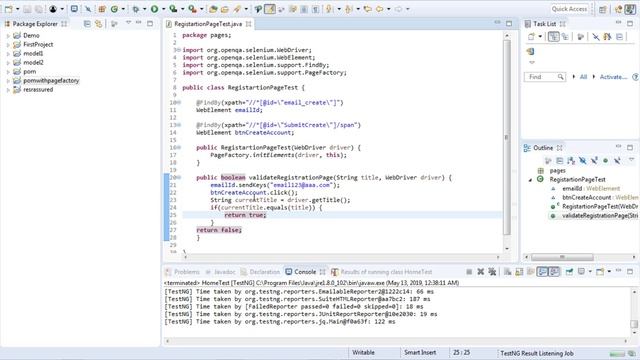
Task: Click the Activate... link in Task List
Action: 613,77
